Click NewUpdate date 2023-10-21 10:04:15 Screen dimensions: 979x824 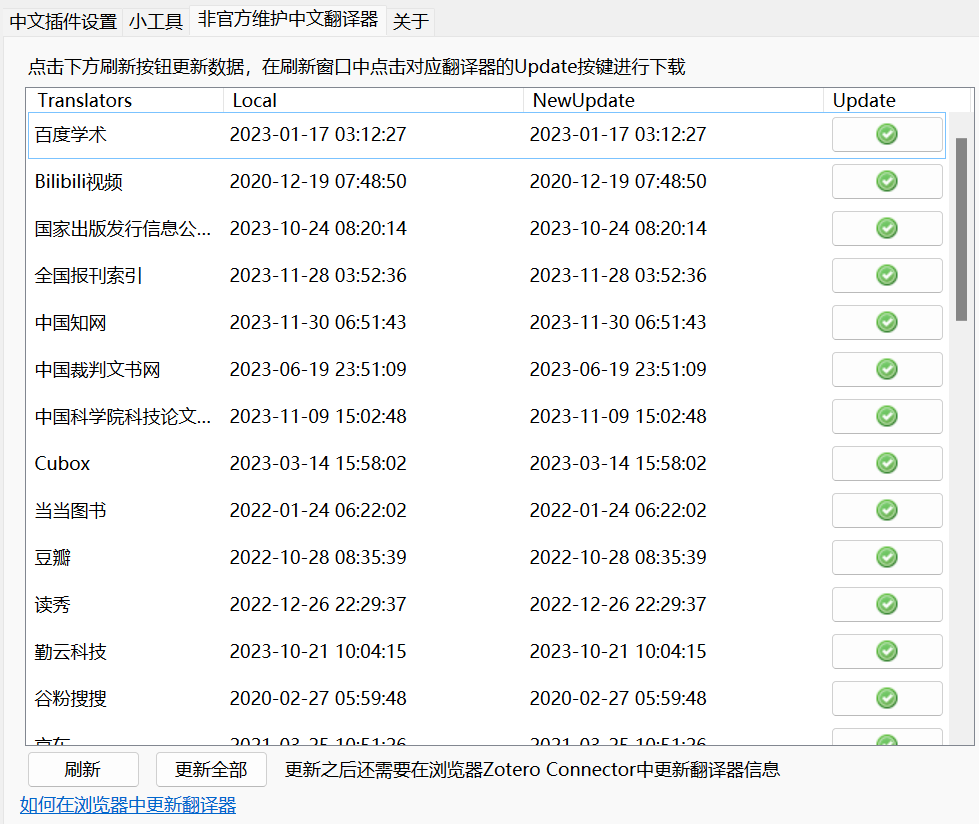click(618, 652)
